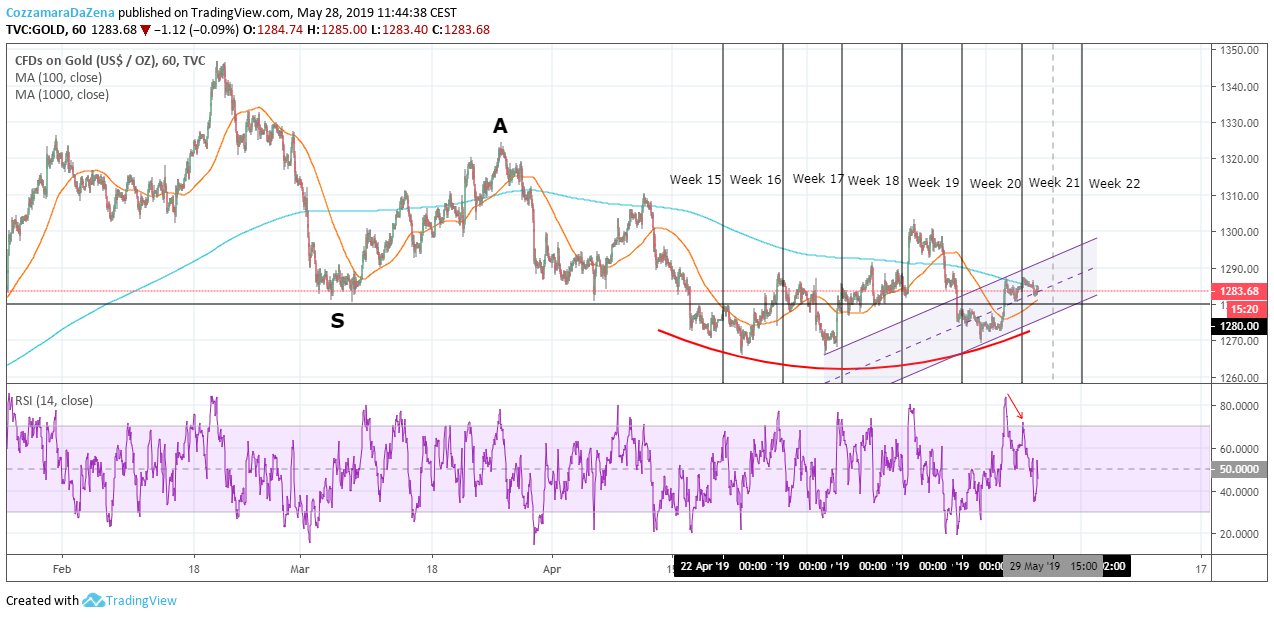Click 80.0000 on the RSI axis
1274x618 pixels.
[1237, 406]
